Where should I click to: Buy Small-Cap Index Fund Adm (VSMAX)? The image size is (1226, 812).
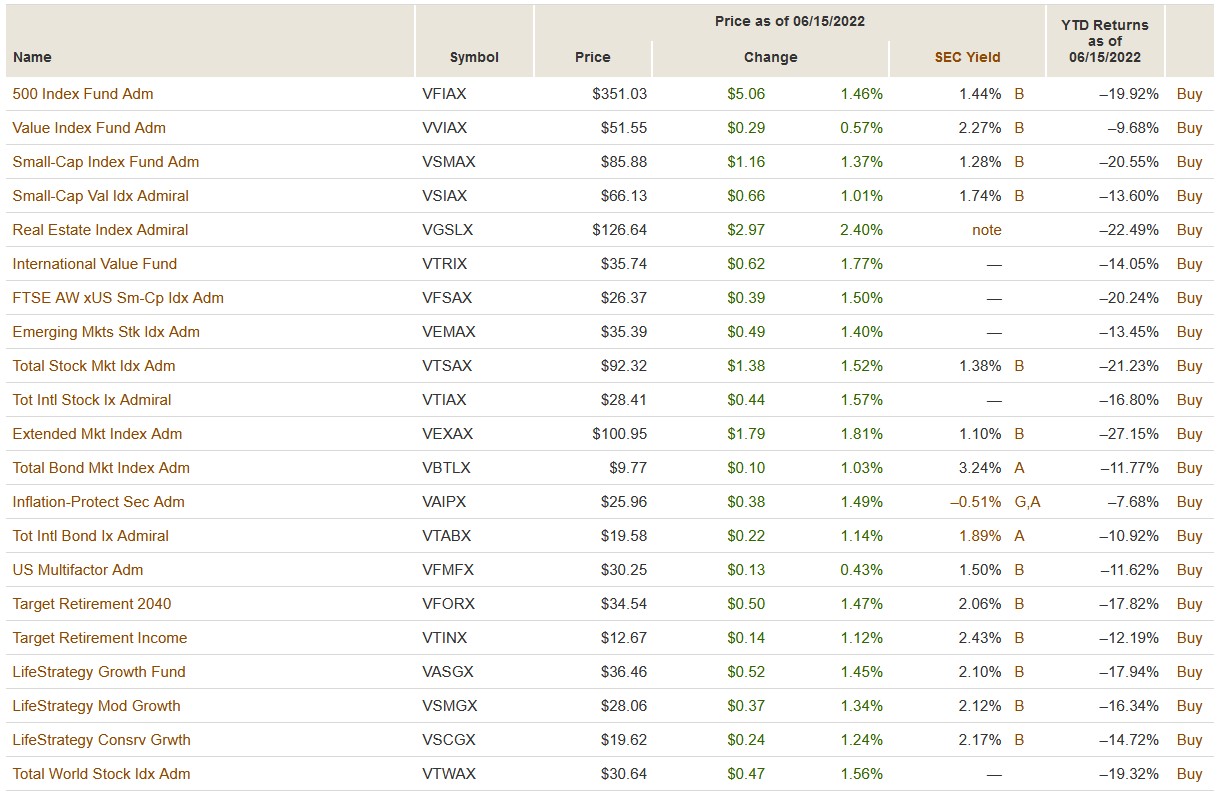(1189, 162)
